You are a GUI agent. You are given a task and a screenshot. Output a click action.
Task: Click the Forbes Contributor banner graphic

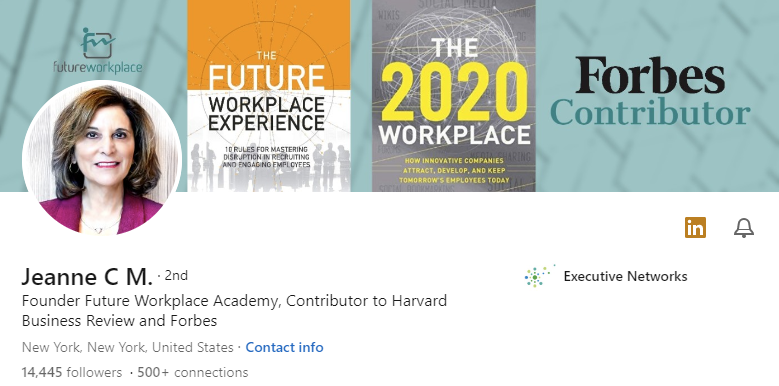point(650,91)
